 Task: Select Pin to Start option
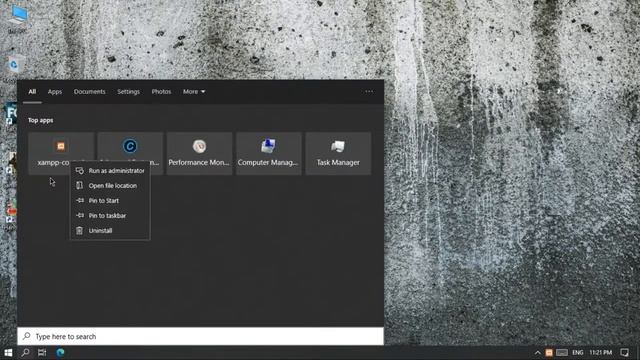[x=110, y=200]
